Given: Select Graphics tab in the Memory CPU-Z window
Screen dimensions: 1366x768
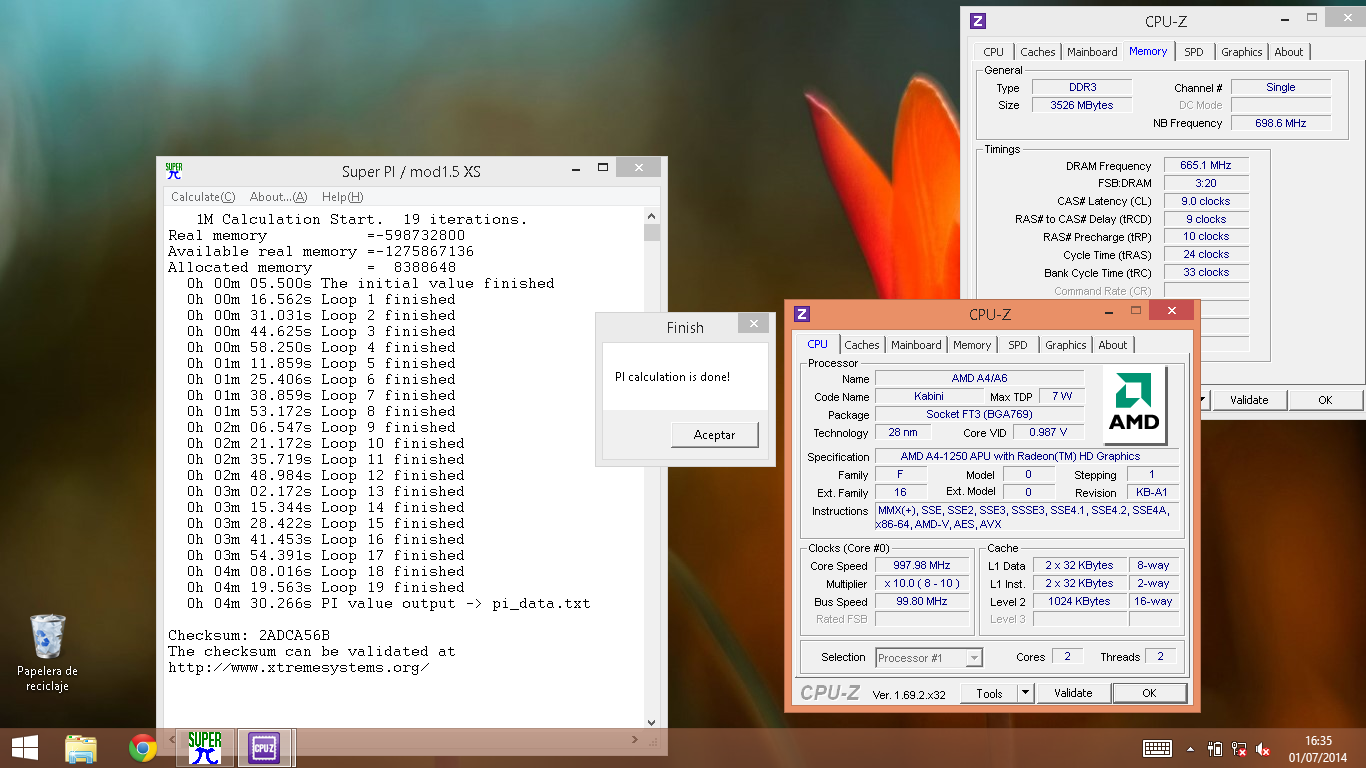Looking at the screenshot, I should click(x=1241, y=52).
